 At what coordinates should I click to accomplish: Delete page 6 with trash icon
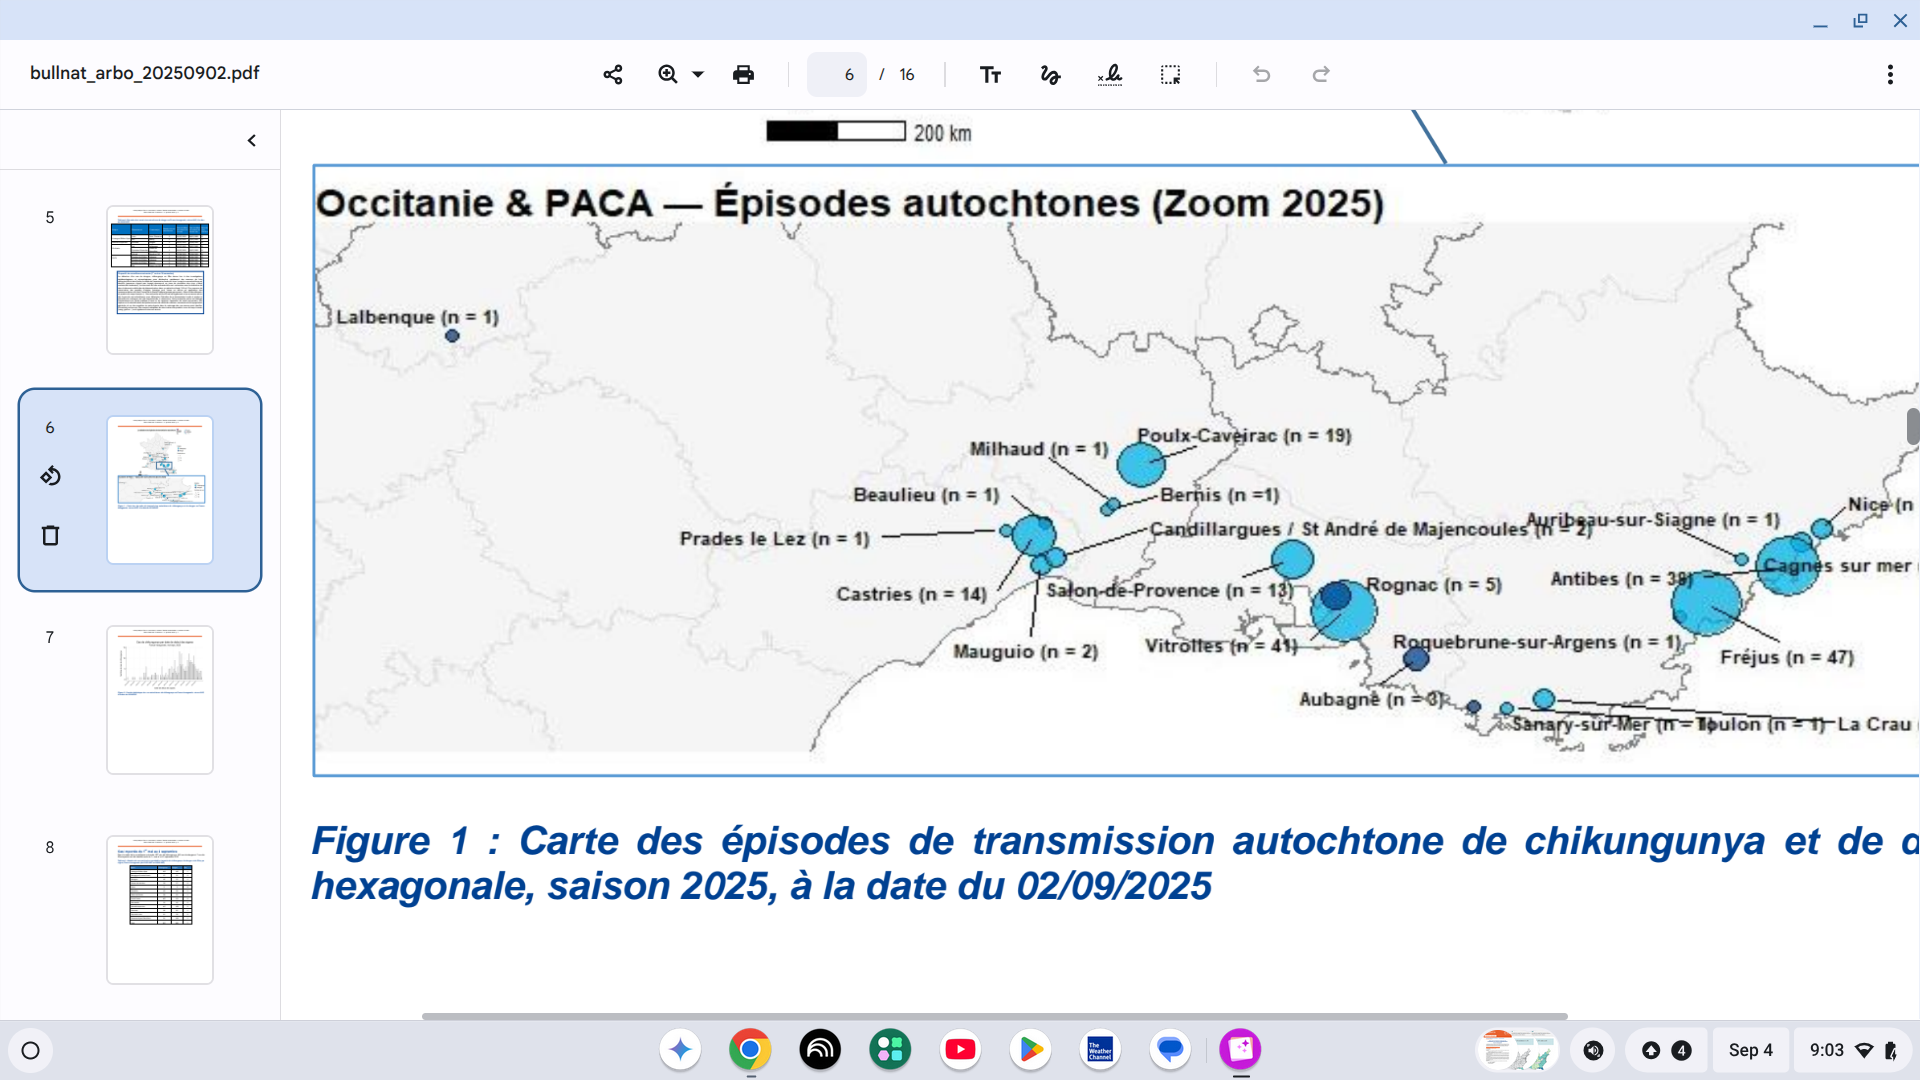pos(51,536)
